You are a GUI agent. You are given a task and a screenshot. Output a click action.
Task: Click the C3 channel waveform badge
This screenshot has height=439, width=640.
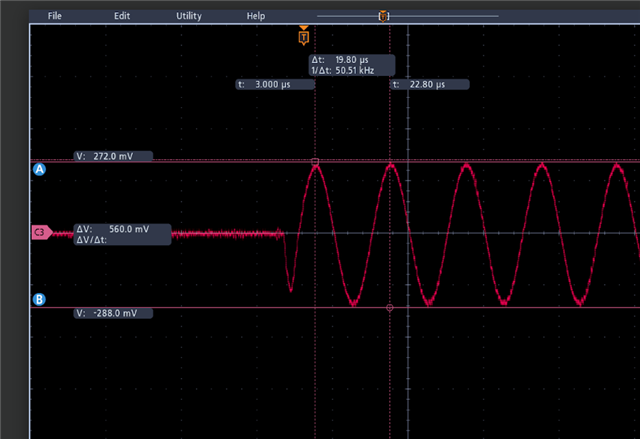[42, 232]
